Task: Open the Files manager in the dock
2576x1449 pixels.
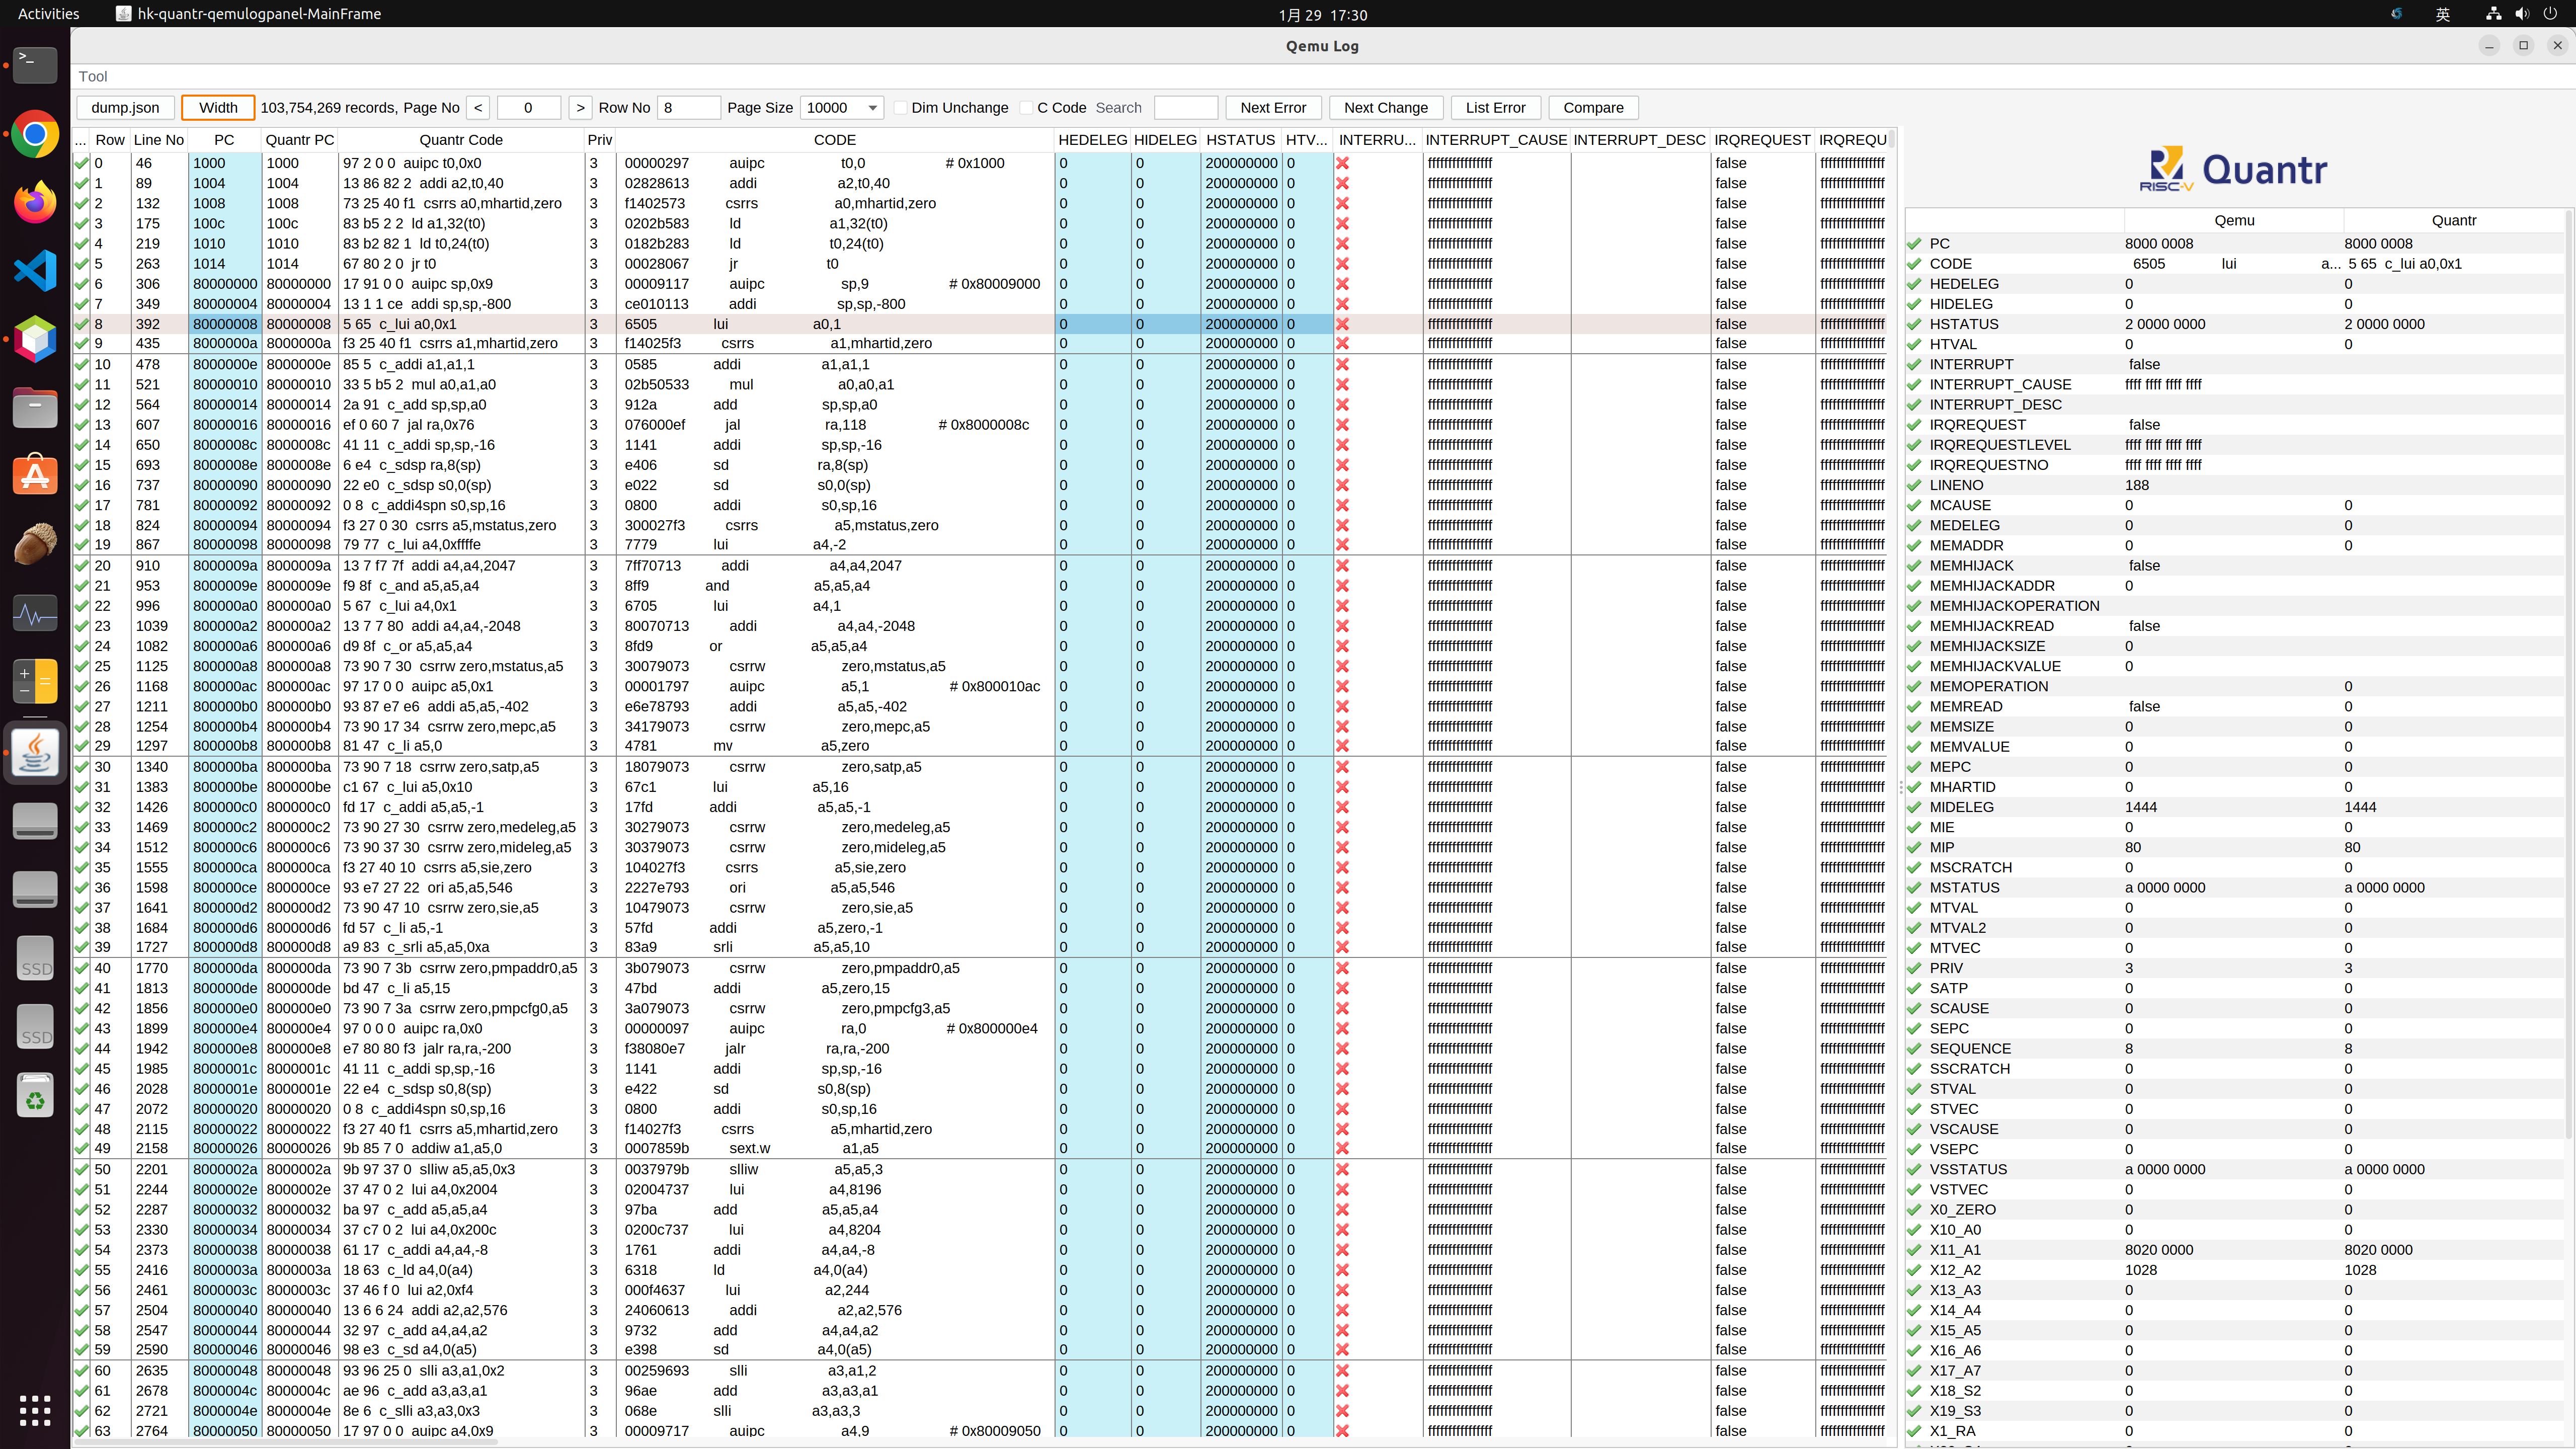Action: point(35,407)
